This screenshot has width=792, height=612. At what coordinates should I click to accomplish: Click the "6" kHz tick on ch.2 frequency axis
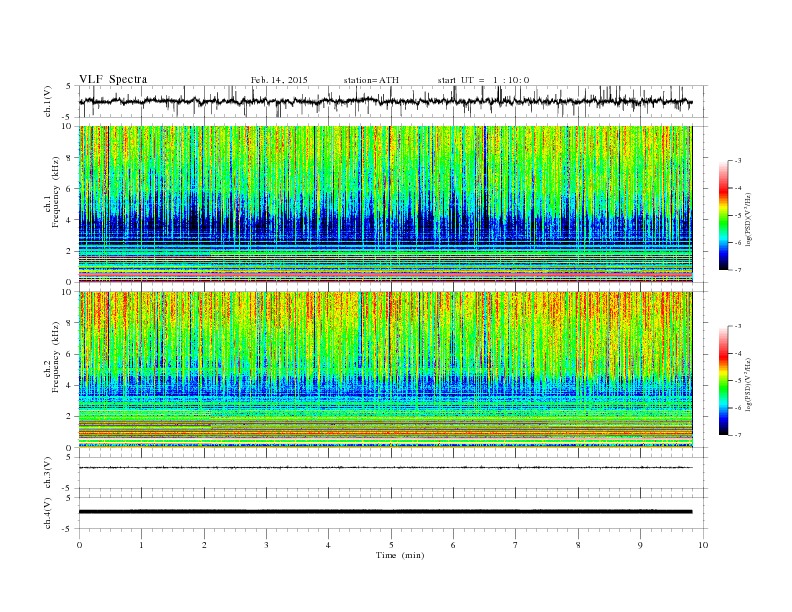pos(70,354)
